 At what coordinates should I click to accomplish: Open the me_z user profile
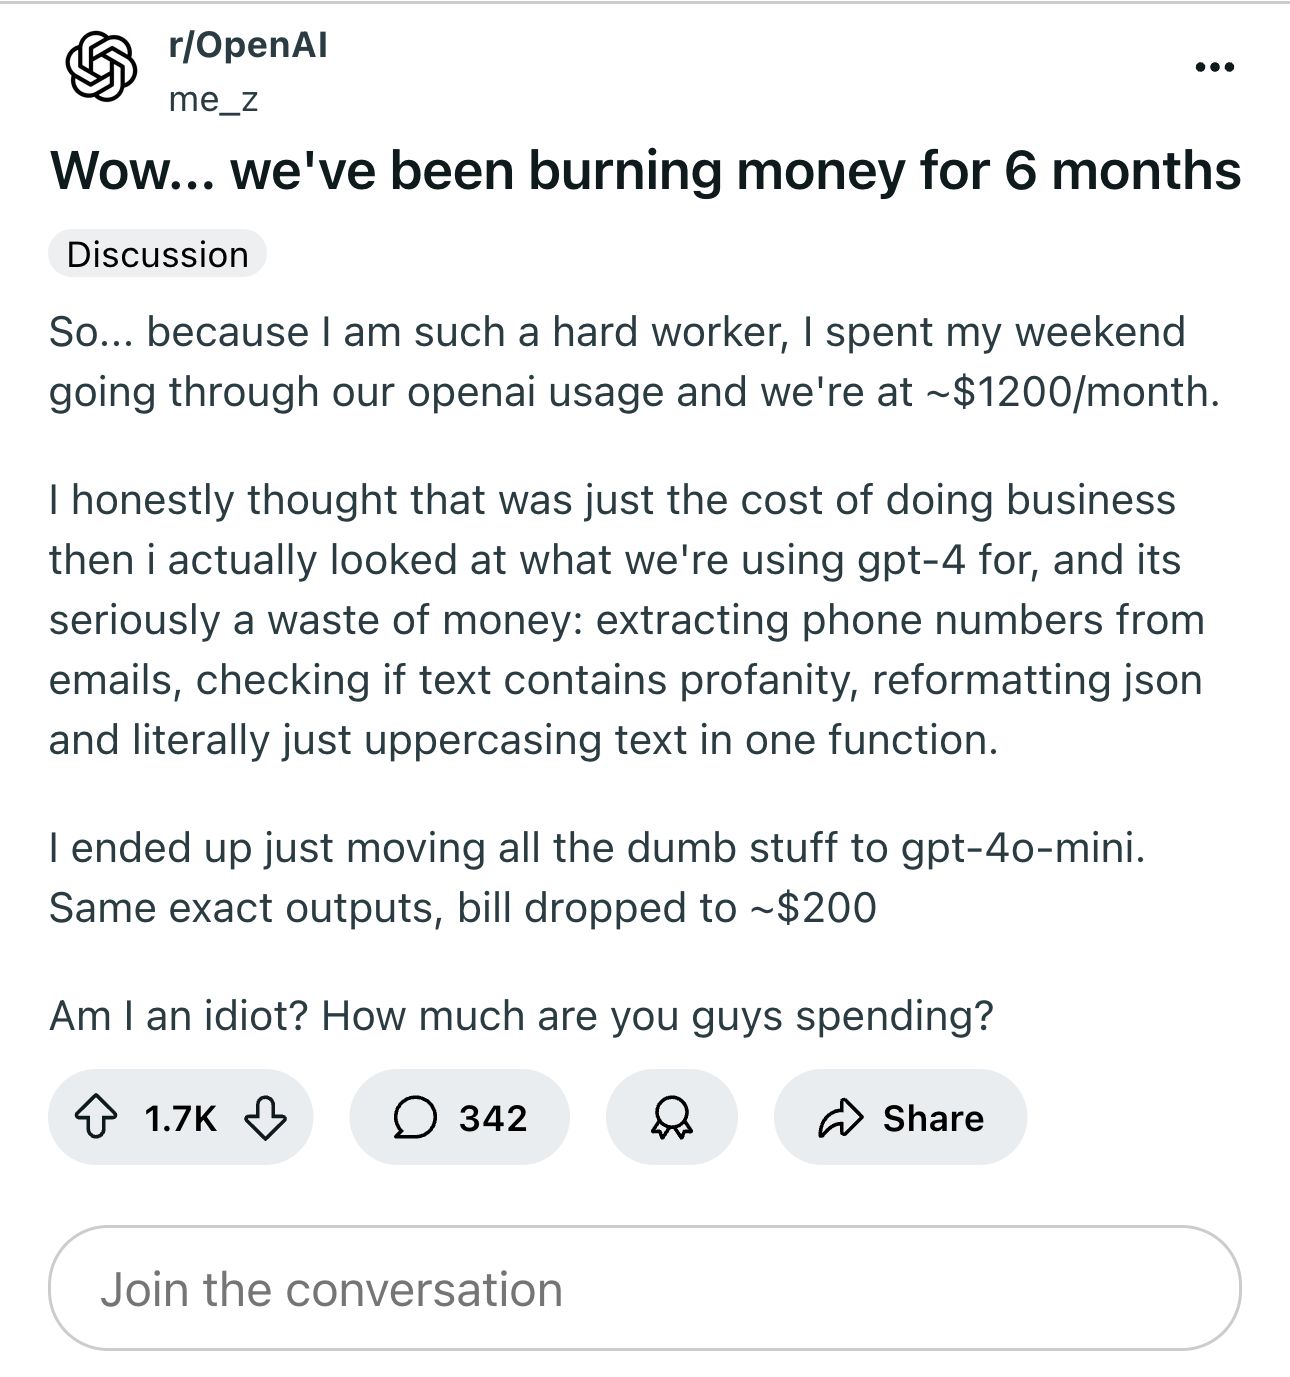pos(213,99)
